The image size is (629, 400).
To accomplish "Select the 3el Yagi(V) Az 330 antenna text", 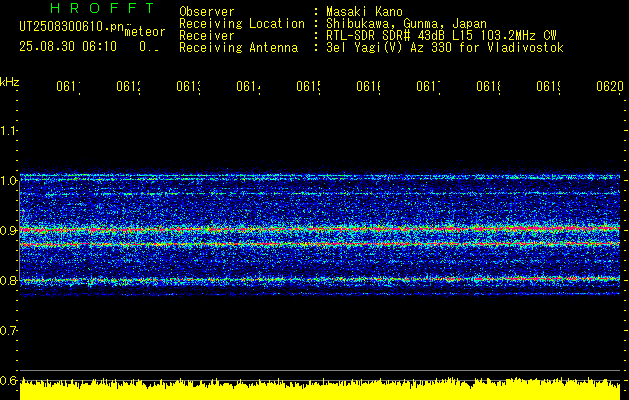I will (445, 48).
